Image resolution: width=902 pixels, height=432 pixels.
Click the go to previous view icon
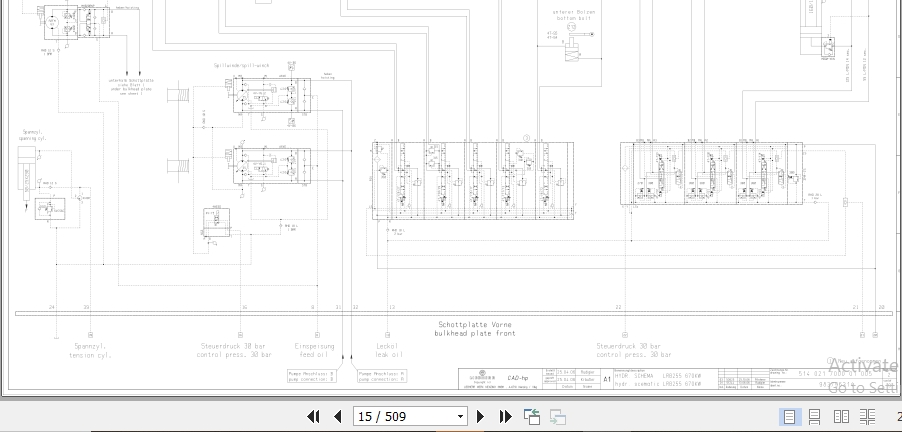[x=532, y=416]
